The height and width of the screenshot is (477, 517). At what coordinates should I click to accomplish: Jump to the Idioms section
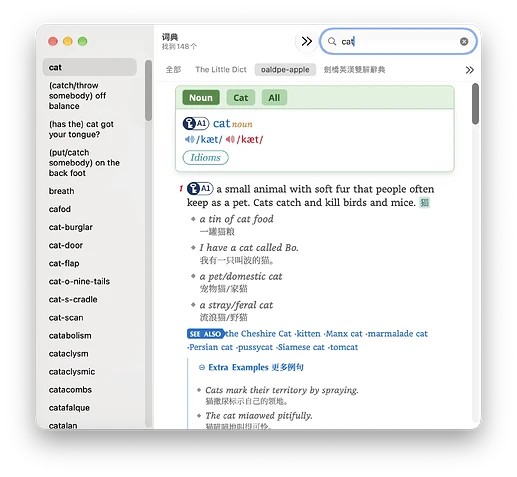click(x=205, y=158)
